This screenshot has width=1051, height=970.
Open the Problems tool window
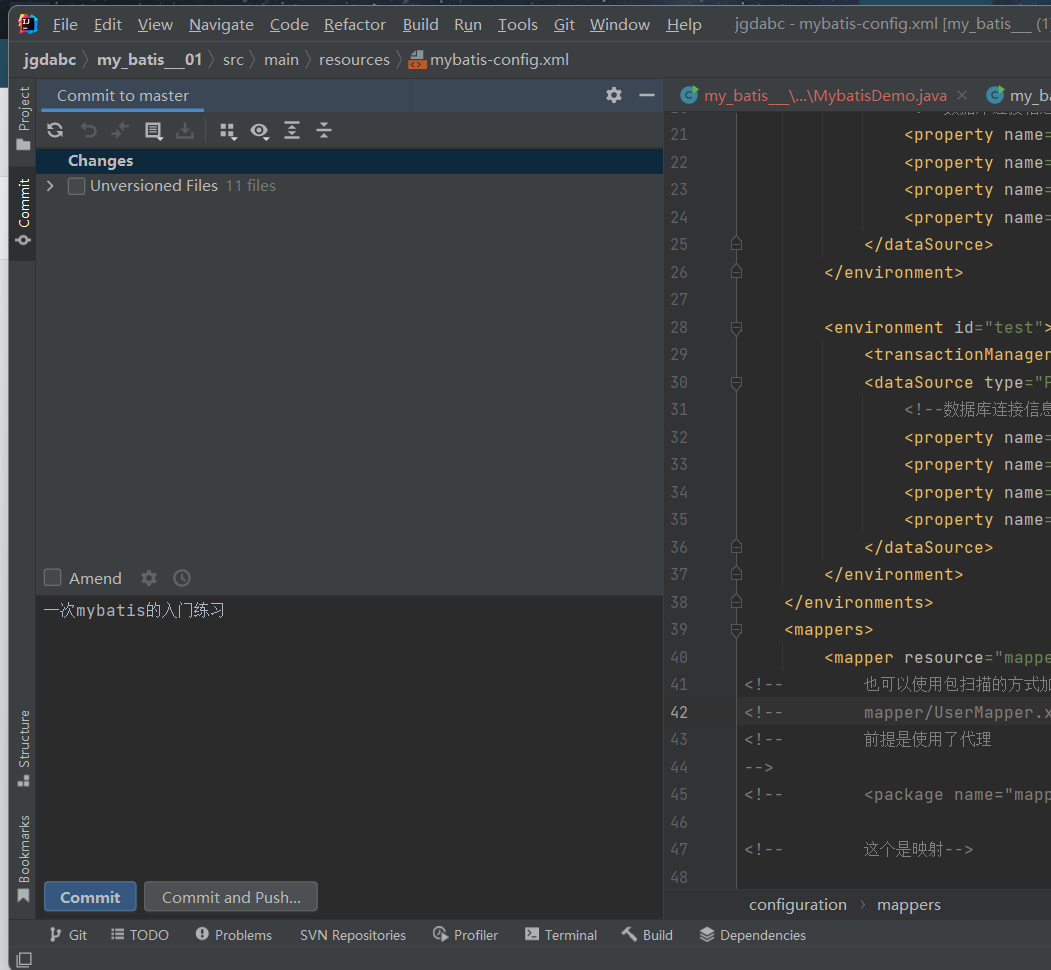(233, 935)
